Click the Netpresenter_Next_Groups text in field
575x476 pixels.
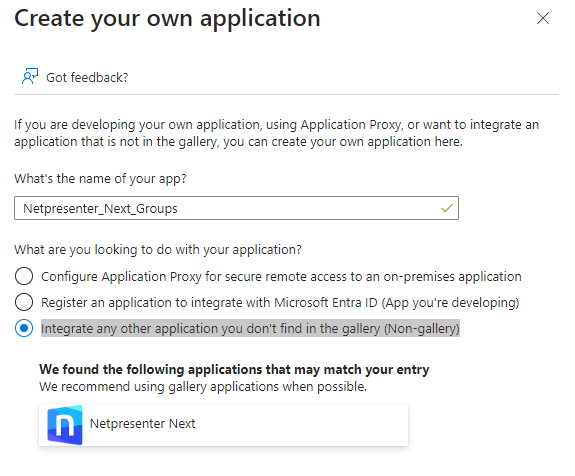(x=100, y=209)
